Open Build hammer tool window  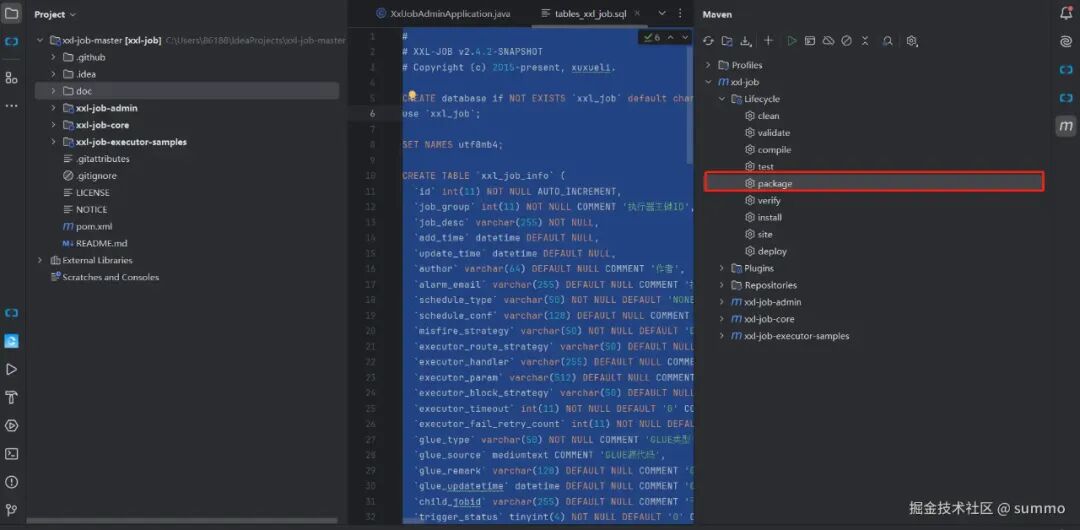(x=12, y=398)
